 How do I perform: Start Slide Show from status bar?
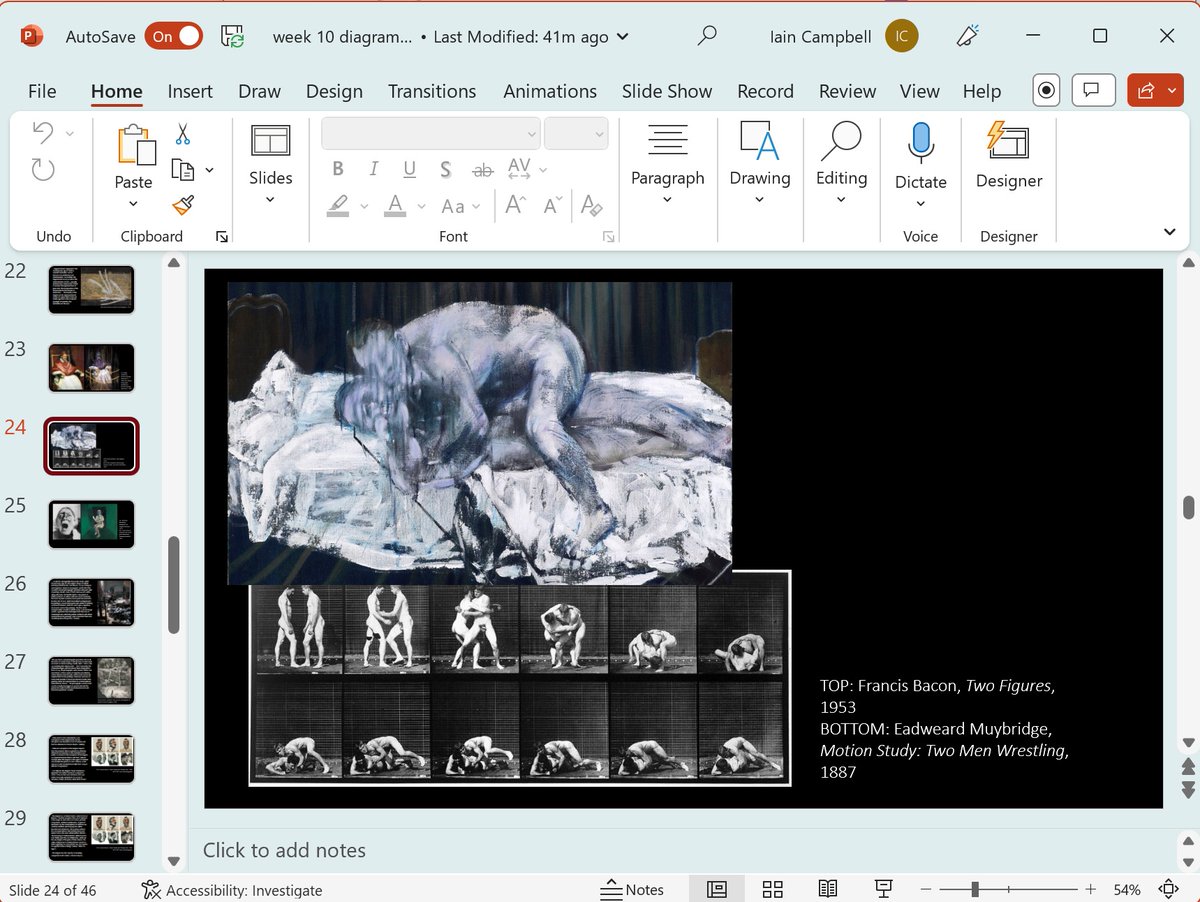[x=883, y=889]
